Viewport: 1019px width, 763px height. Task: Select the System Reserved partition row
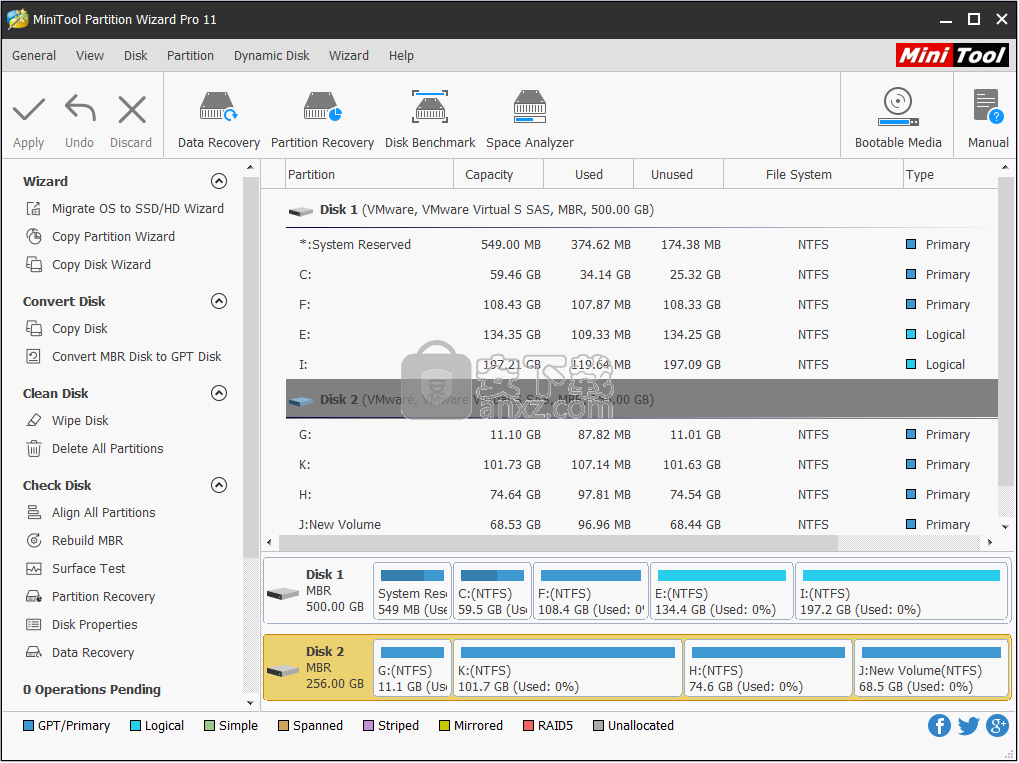tap(641, 245)
